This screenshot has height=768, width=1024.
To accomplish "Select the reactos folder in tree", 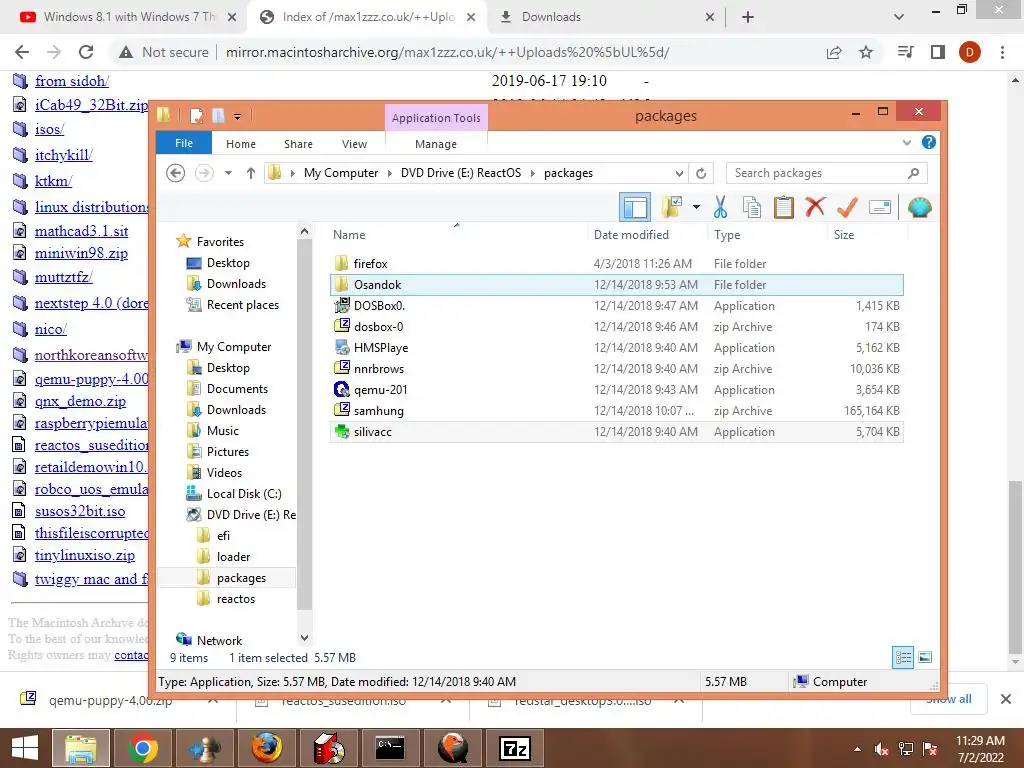I will [x=236, y=599].
